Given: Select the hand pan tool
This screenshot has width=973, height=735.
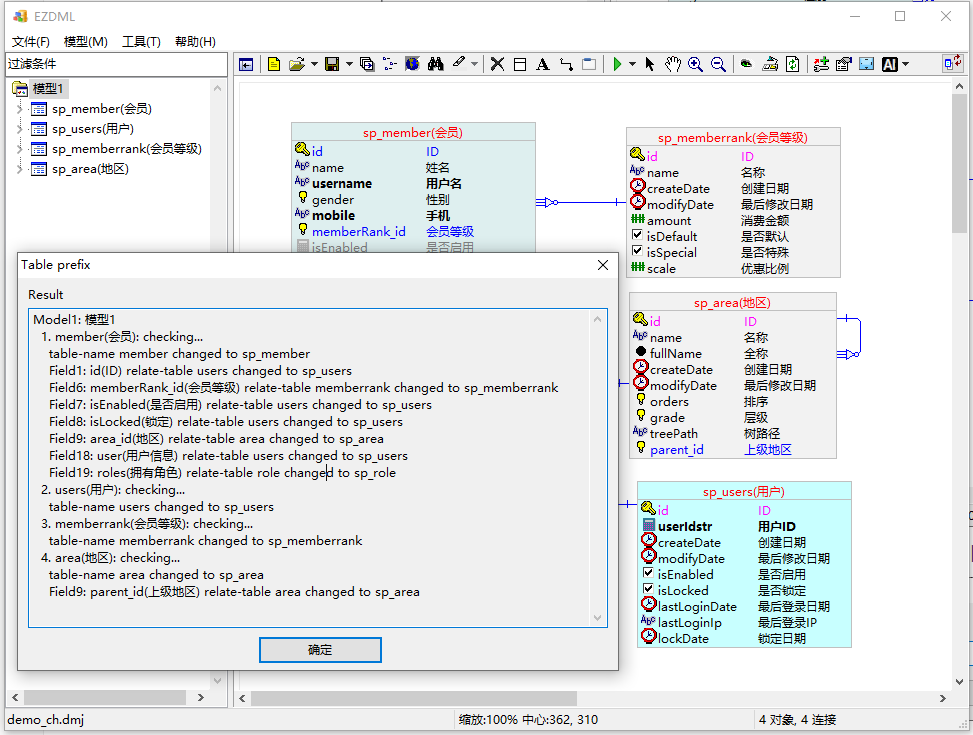Looking at the screenshot, I should click(x=673, y=64).
